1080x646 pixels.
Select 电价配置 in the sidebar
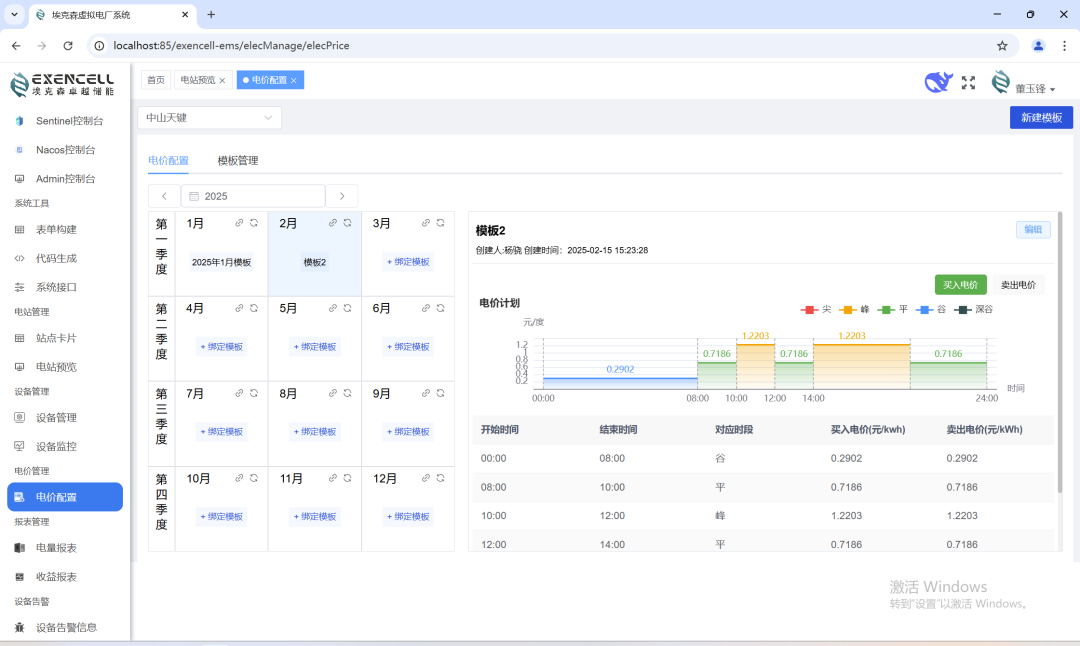pyautogui.click(x=65, y=497)
